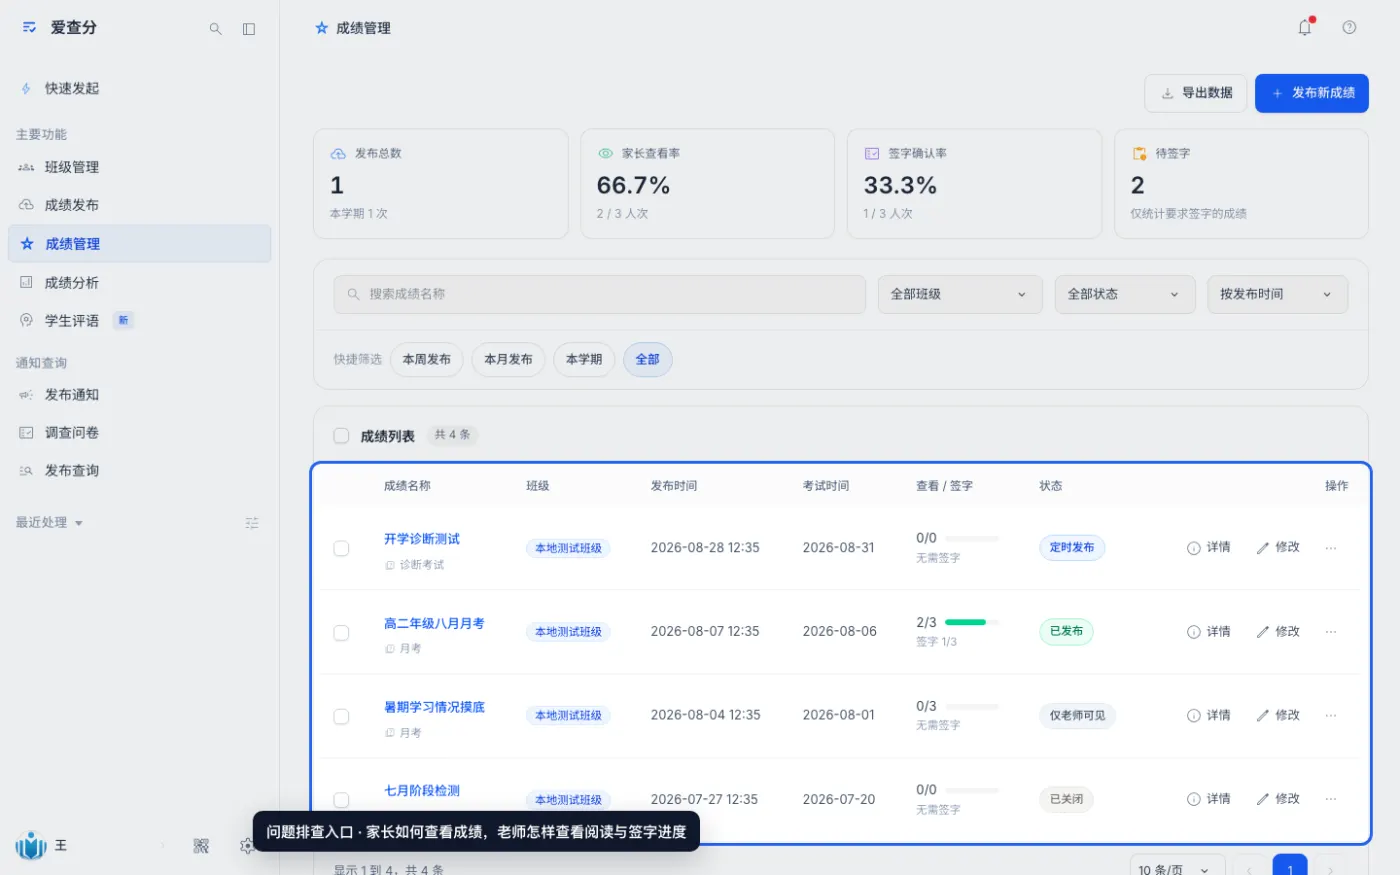Open more actions for 暑期学习情况摸底
The image size is (1400, 875).
(x=1331, y=716)
